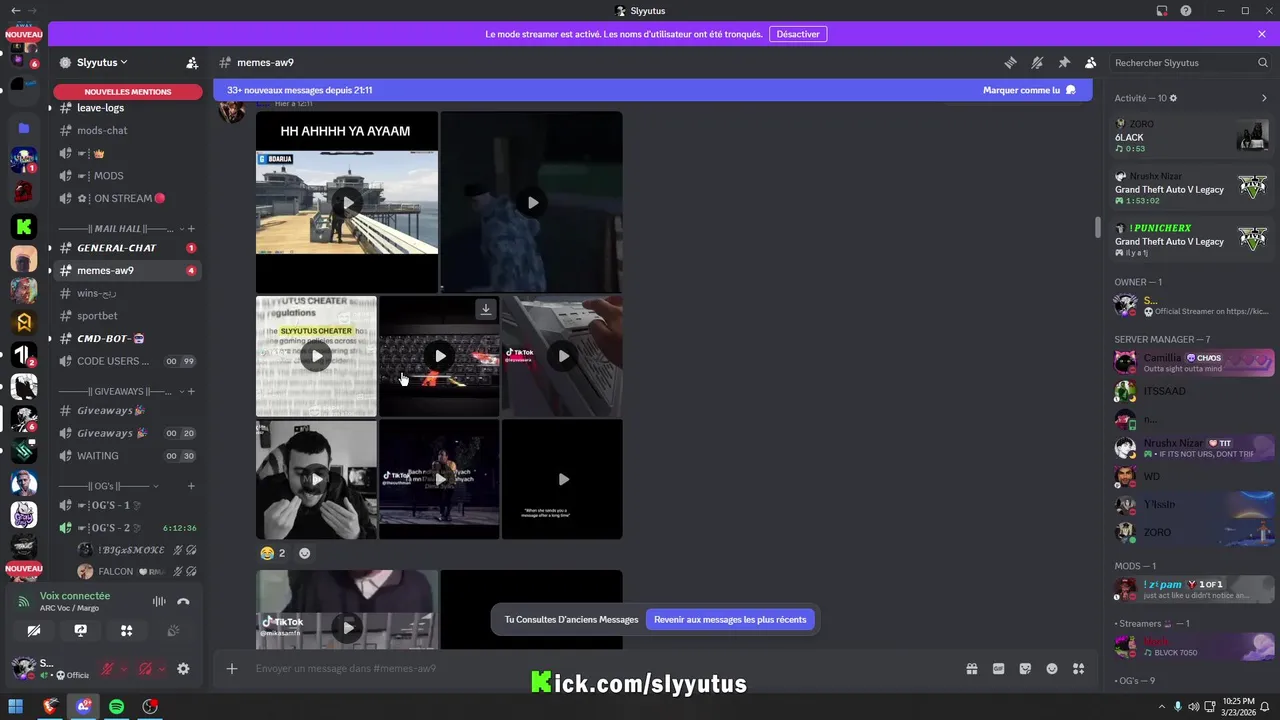Click the Désactiver streamer mode button

[798, 34]
